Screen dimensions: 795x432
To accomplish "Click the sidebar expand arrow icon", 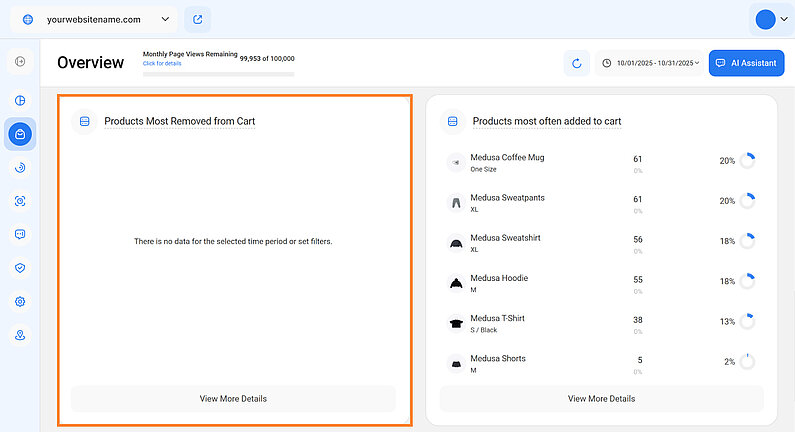I will point(20,62).
